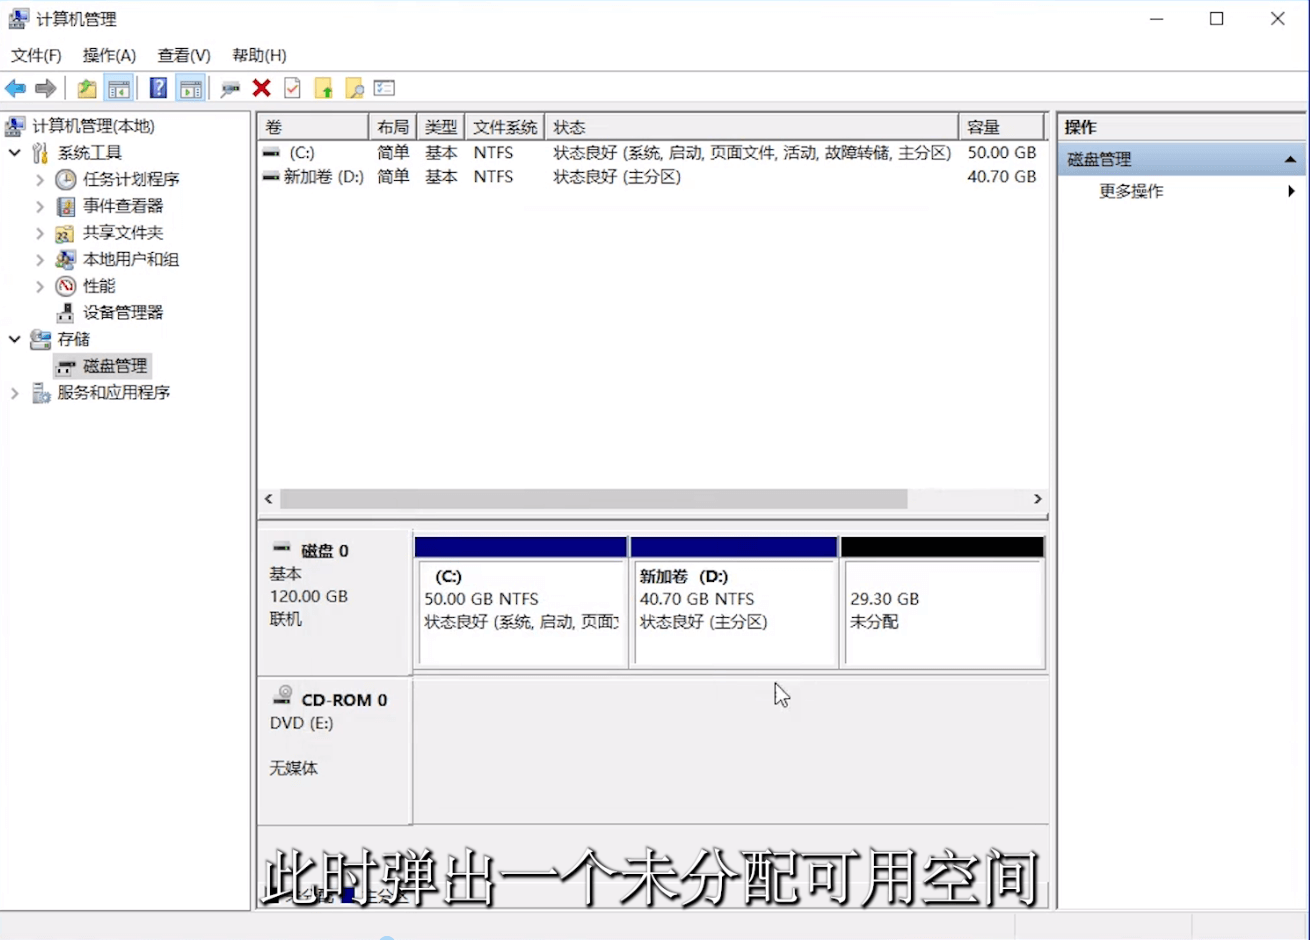The height and width of the screenshot is (940, 1310).
Task: Select the 新加卷 (D:) 40.70 GB partition block
Action: [734, 603]
